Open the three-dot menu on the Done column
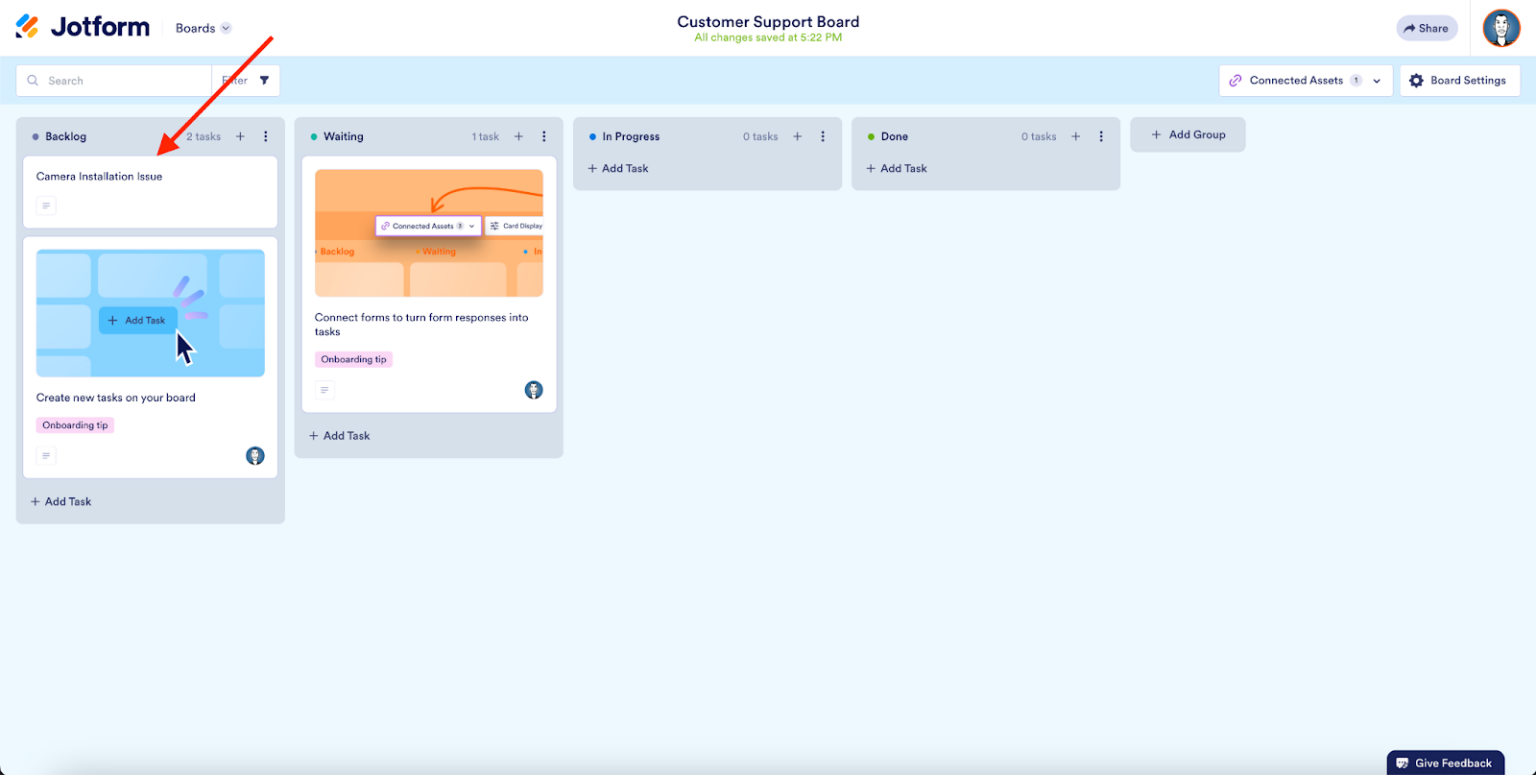The width and height of the screenshot is (1536, 775). point(1101,136)
